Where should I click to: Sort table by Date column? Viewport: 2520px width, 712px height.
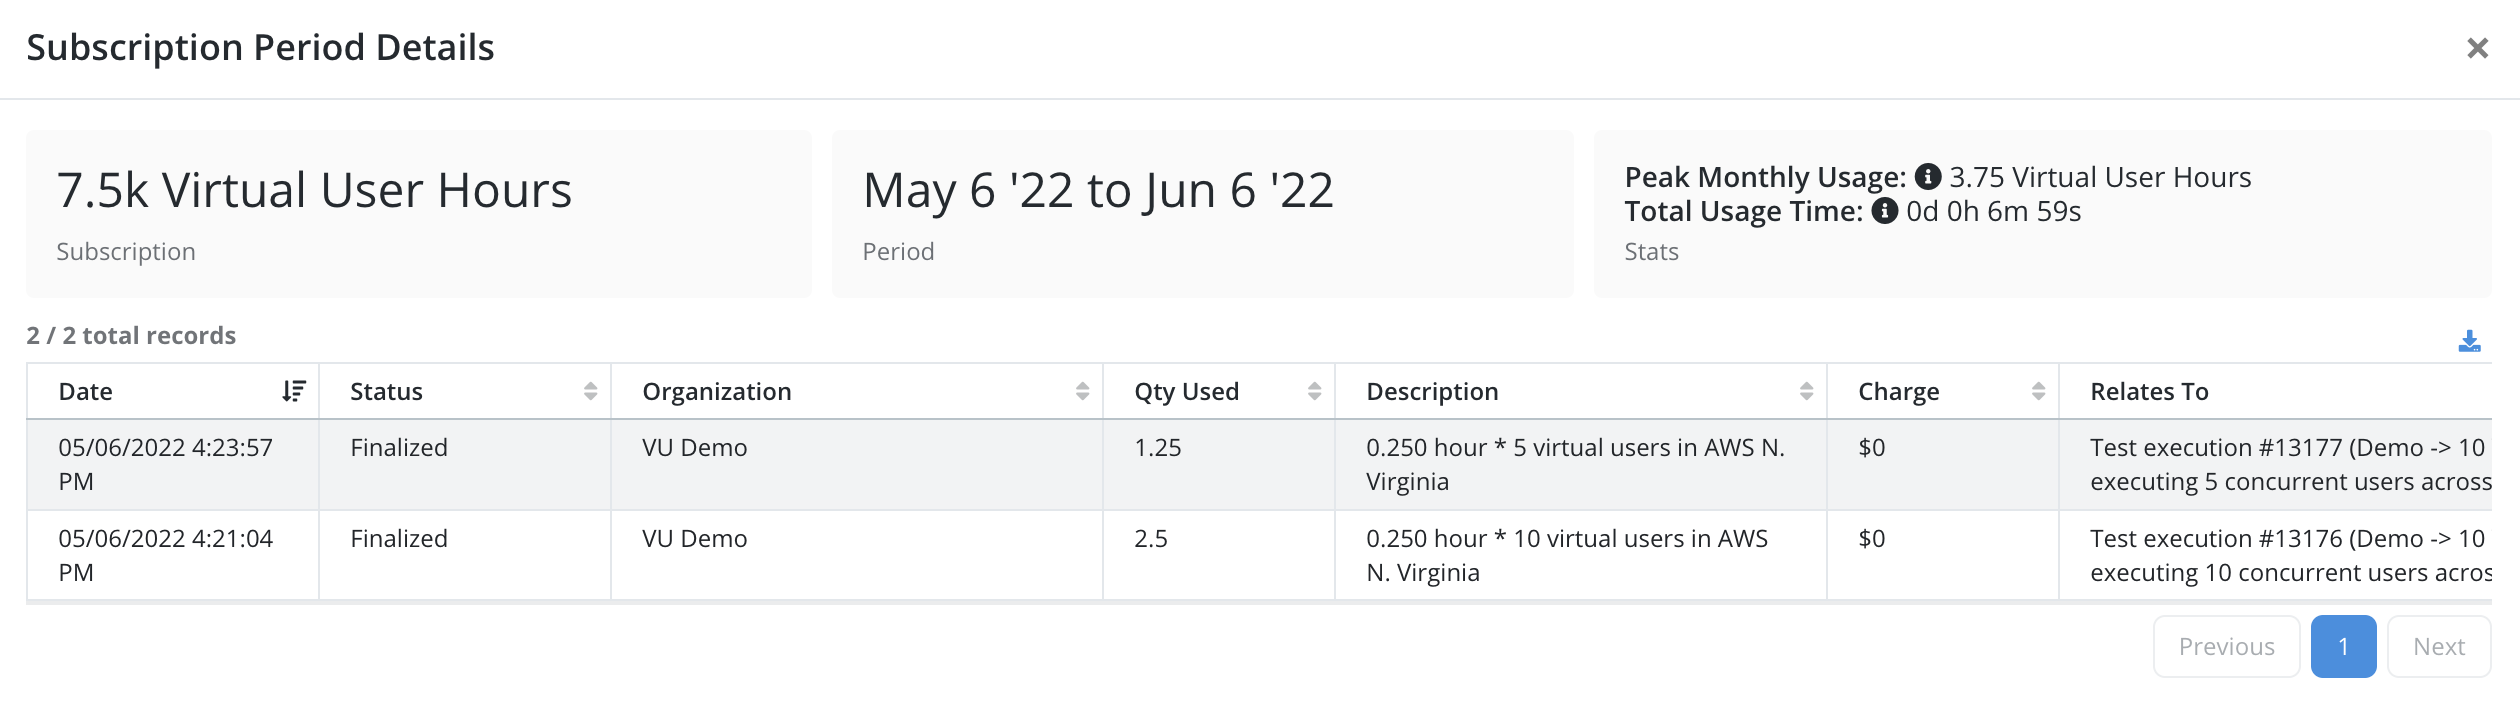click(x=293, y=391)
